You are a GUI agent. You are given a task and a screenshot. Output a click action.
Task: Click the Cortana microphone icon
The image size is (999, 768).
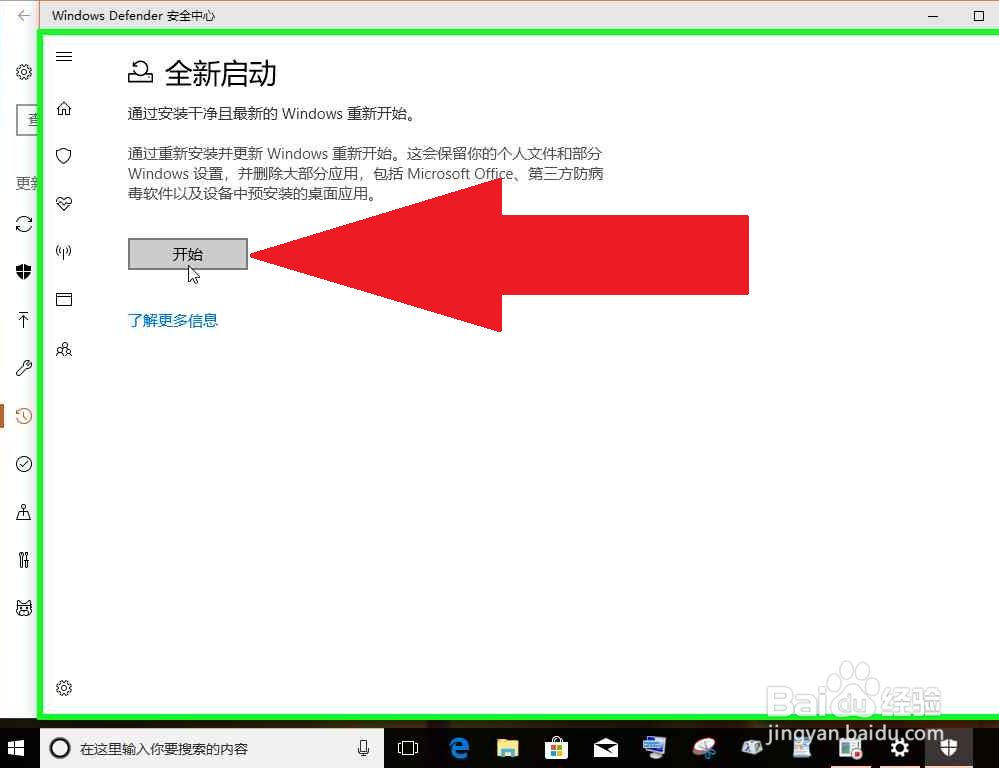pos(363,748)
